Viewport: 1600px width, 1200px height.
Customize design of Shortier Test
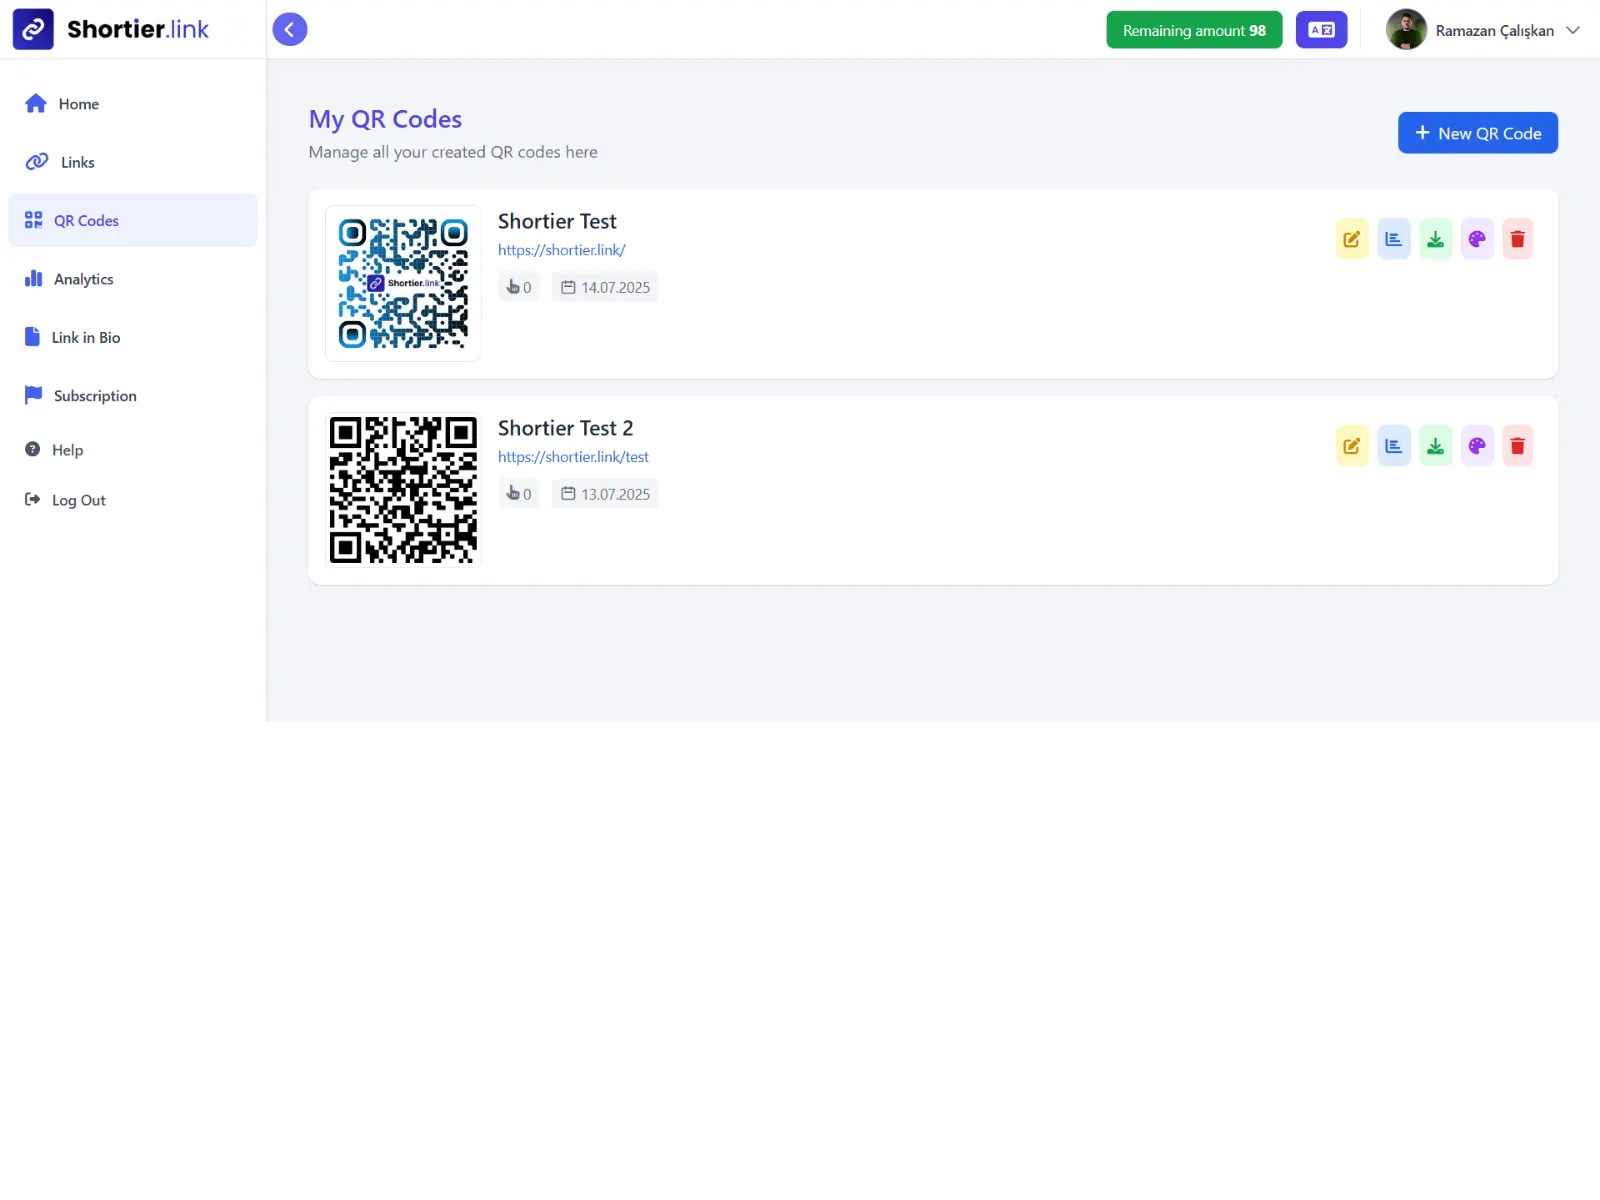click(1477, 239)
